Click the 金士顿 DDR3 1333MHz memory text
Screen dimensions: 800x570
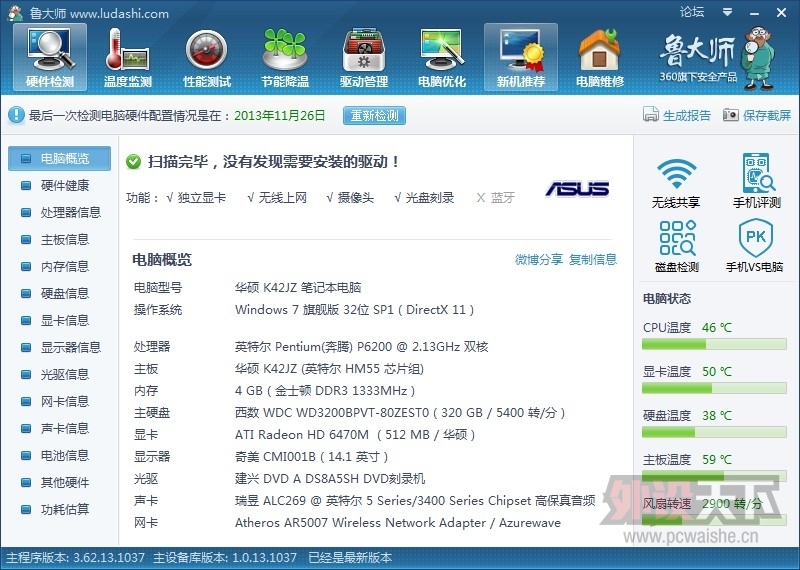pyautogui.click(x=325, y=391)
